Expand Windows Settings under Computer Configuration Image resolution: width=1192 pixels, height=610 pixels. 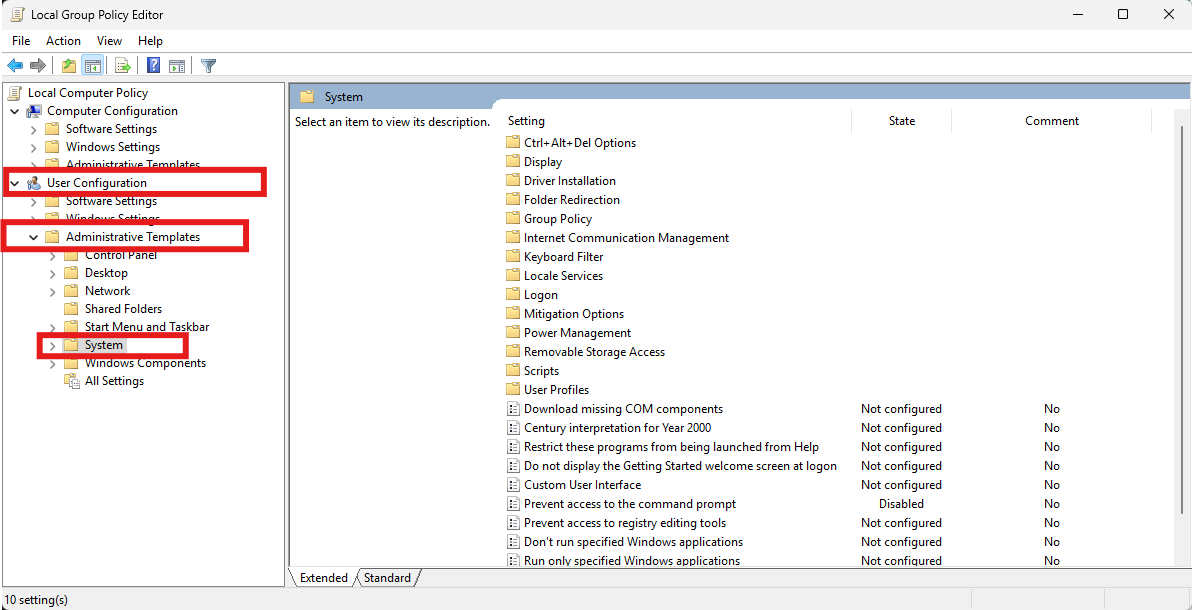click(x=33, y=148)
